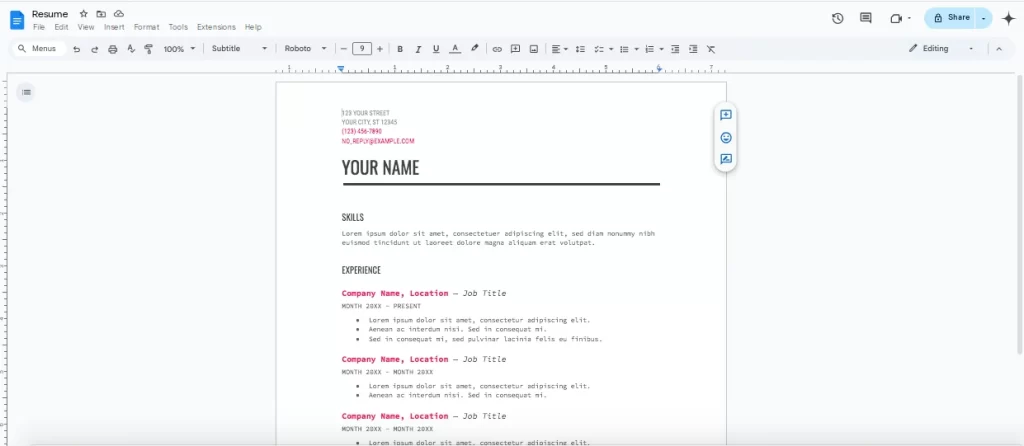
Task: Add comment from the page side panel
Action: 726,115
